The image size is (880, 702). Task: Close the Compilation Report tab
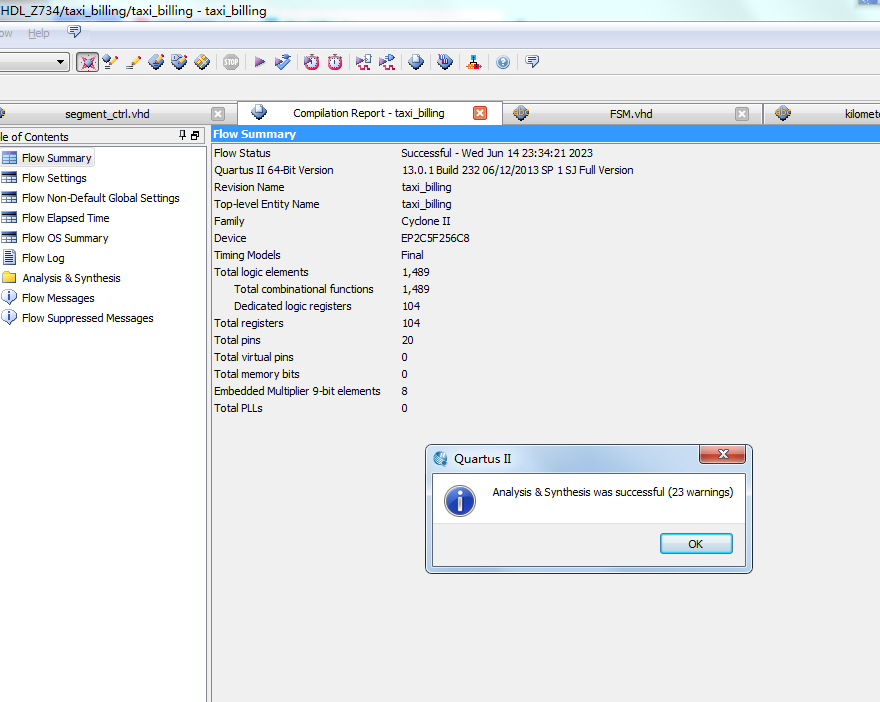(480, 113)
